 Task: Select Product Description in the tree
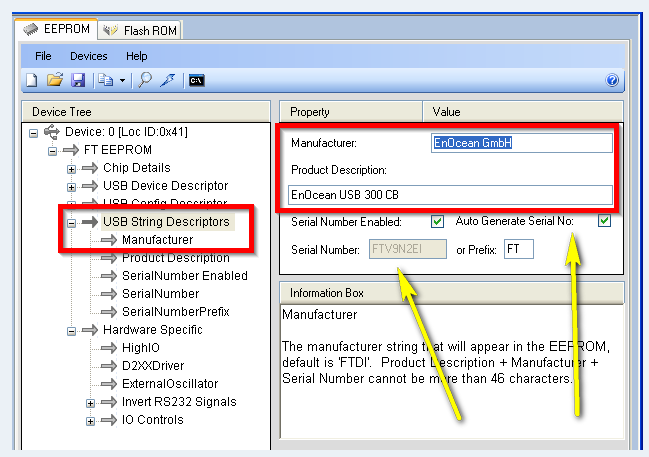pyautogui.click(x=175, y=257)
